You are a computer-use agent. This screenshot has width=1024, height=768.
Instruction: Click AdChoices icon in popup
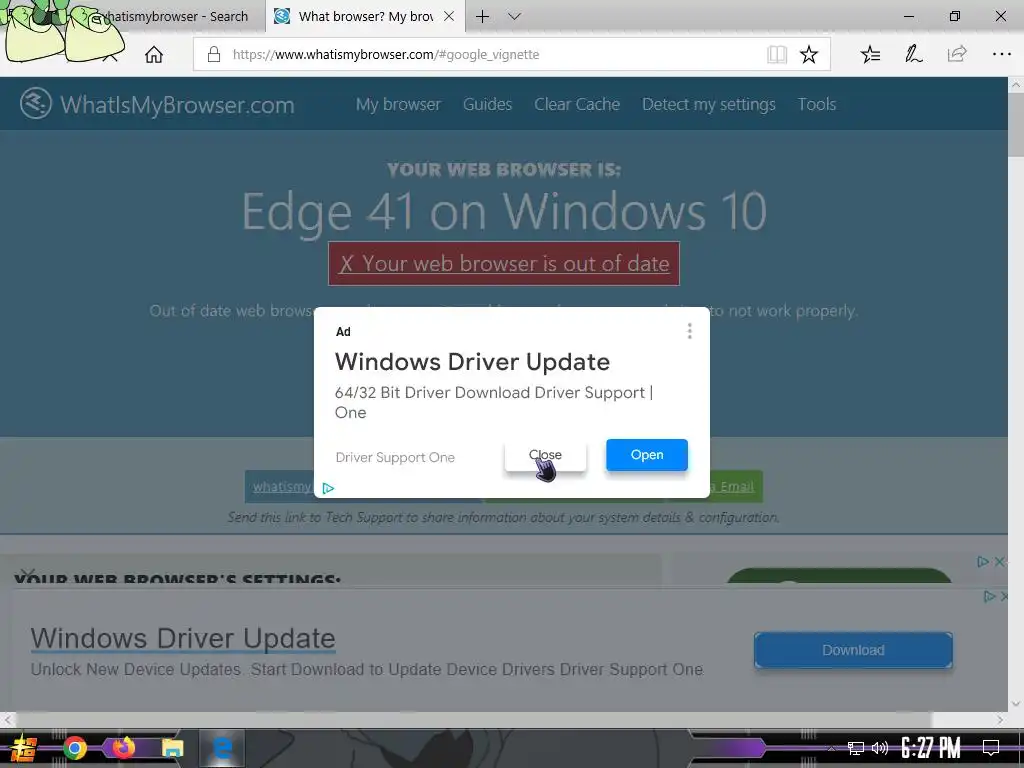pos(328,488)
